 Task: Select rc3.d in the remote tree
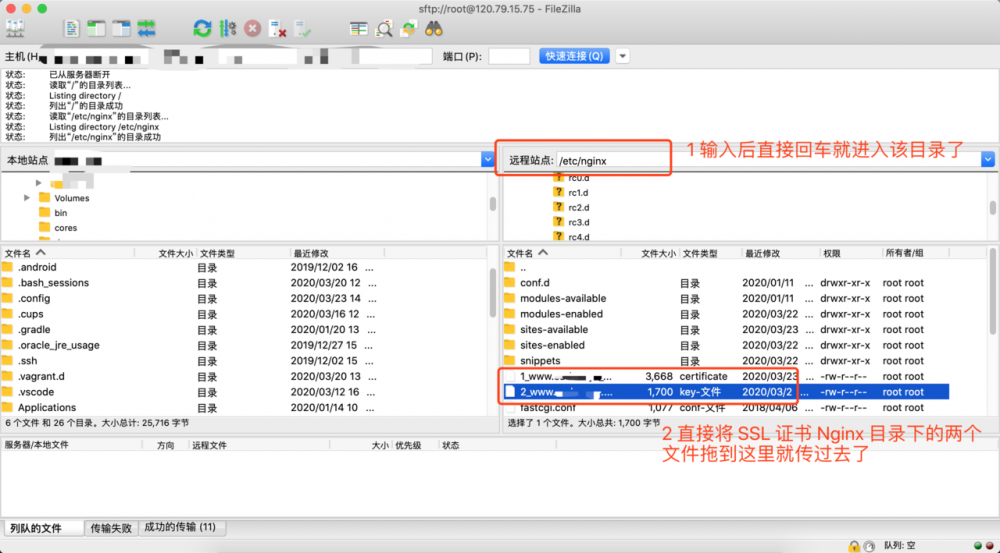click(x=571, y=222)
